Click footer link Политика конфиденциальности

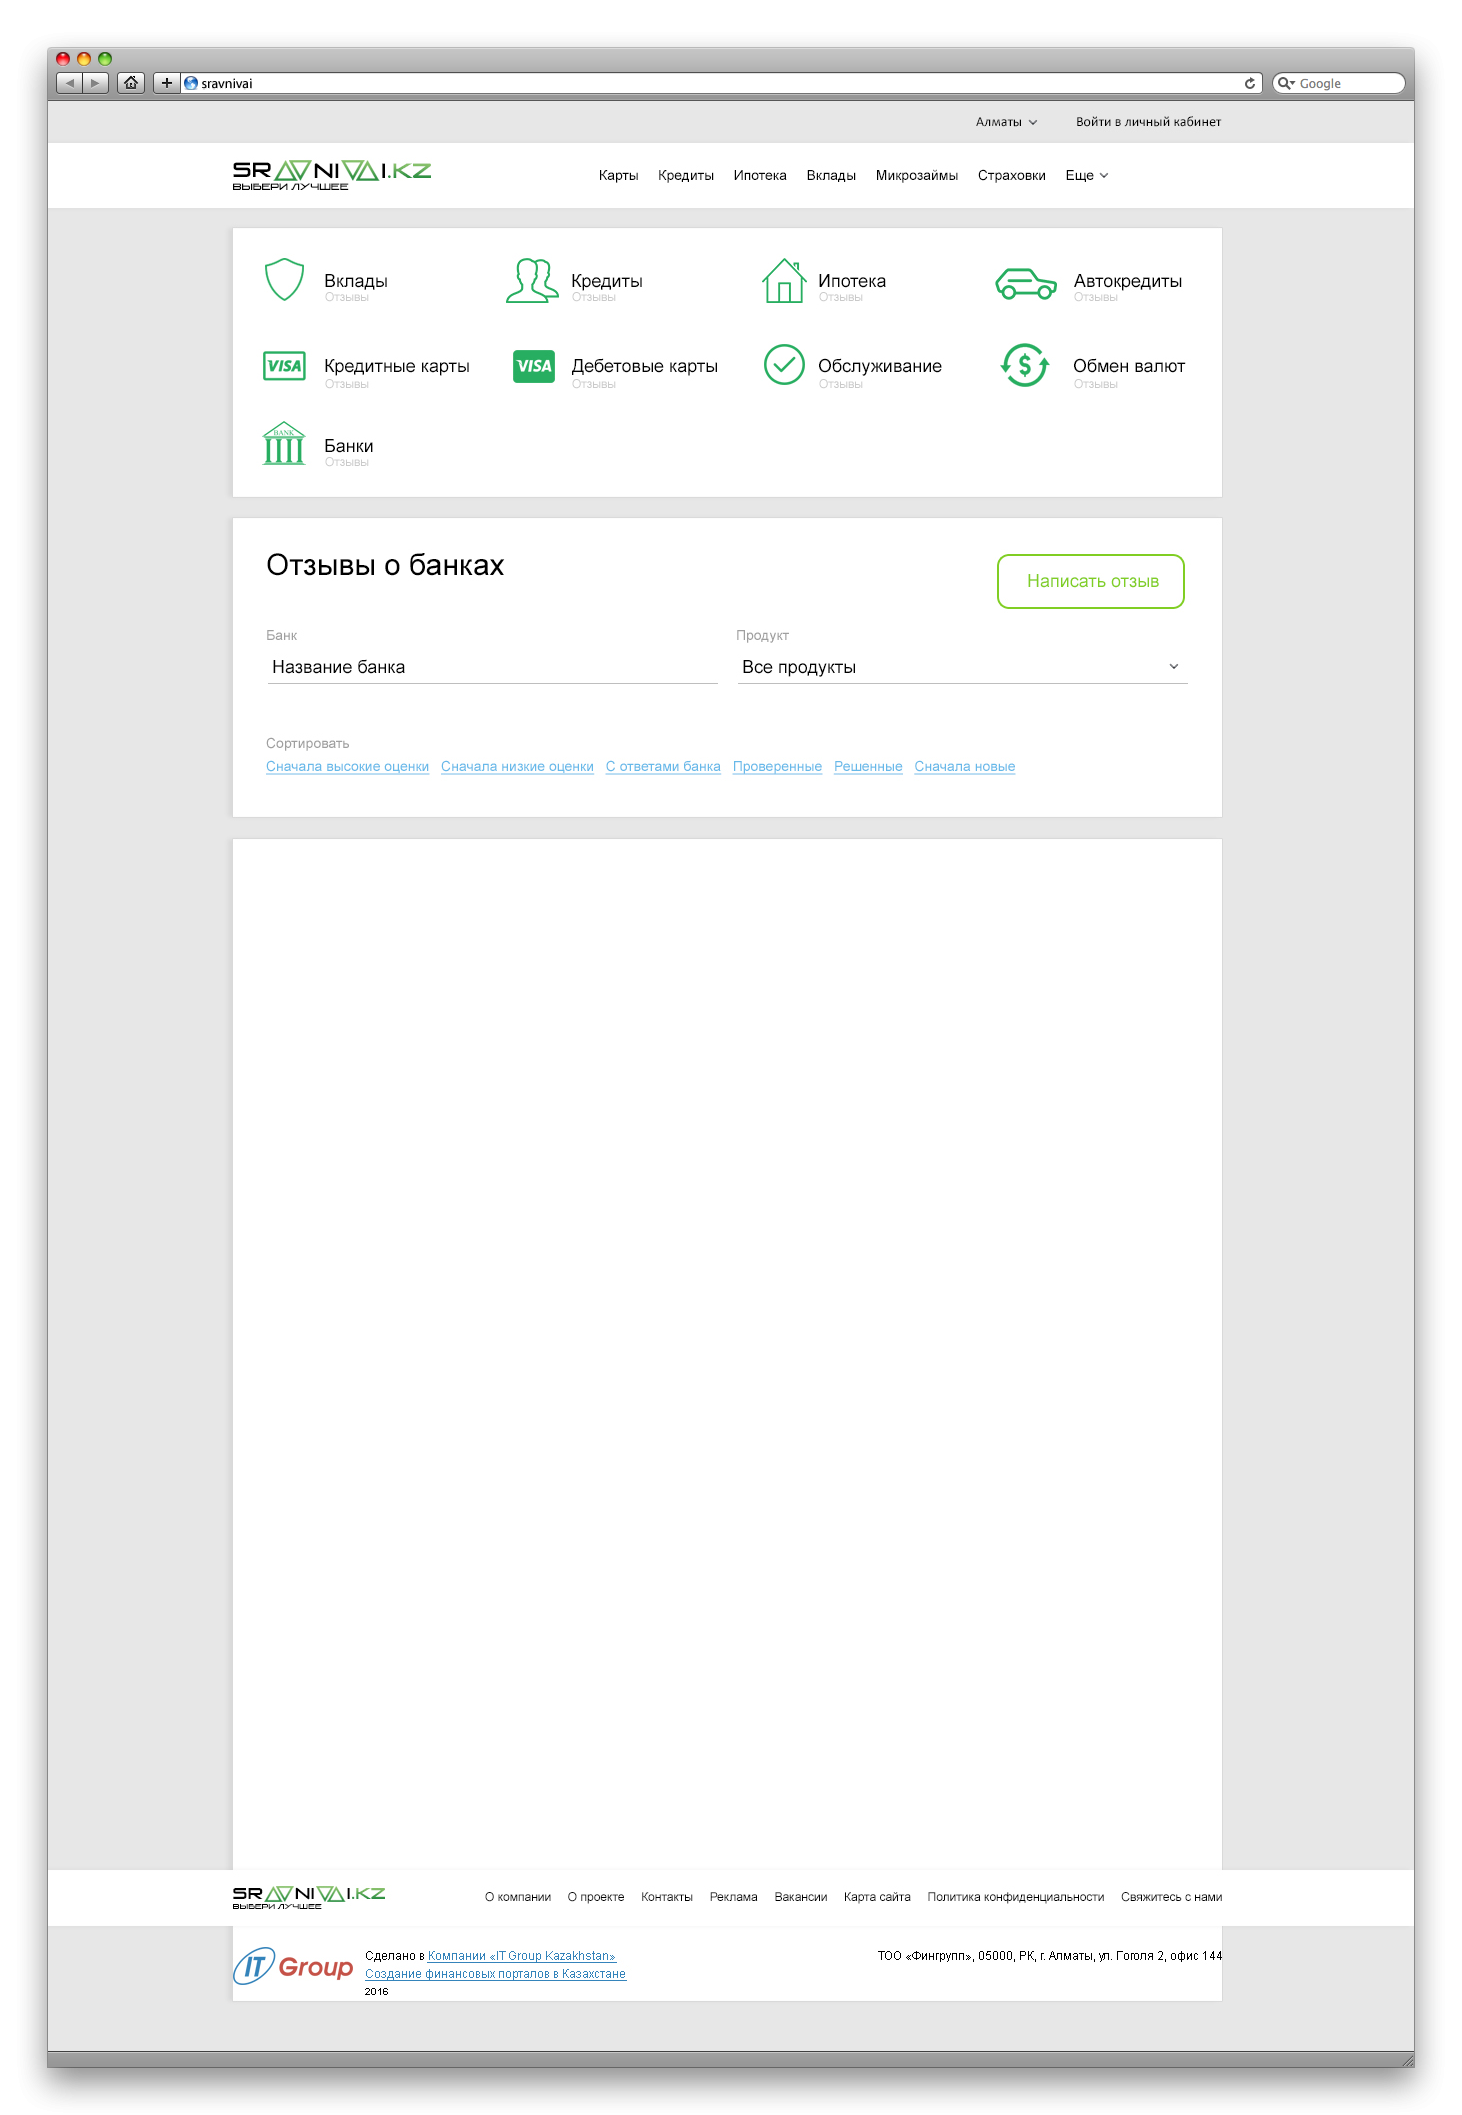point(1016,1897)
